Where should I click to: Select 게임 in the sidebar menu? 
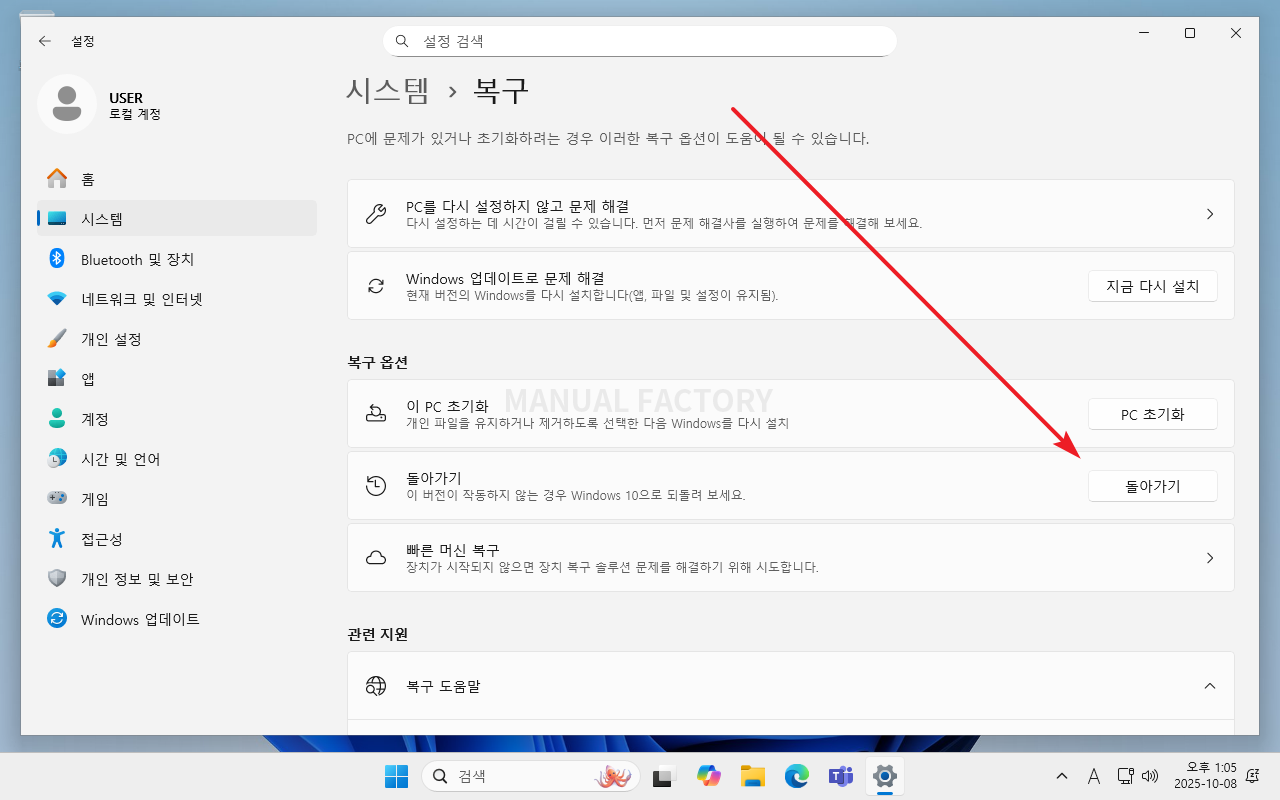click(95, 499)
